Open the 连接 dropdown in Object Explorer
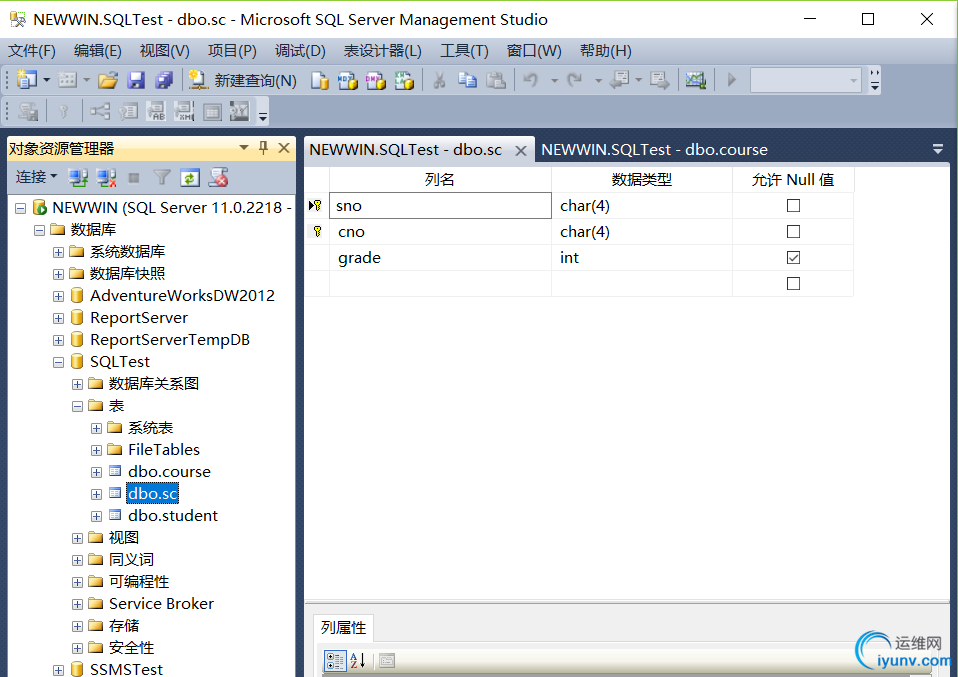958x677 pixels. (x=36, y=177)
